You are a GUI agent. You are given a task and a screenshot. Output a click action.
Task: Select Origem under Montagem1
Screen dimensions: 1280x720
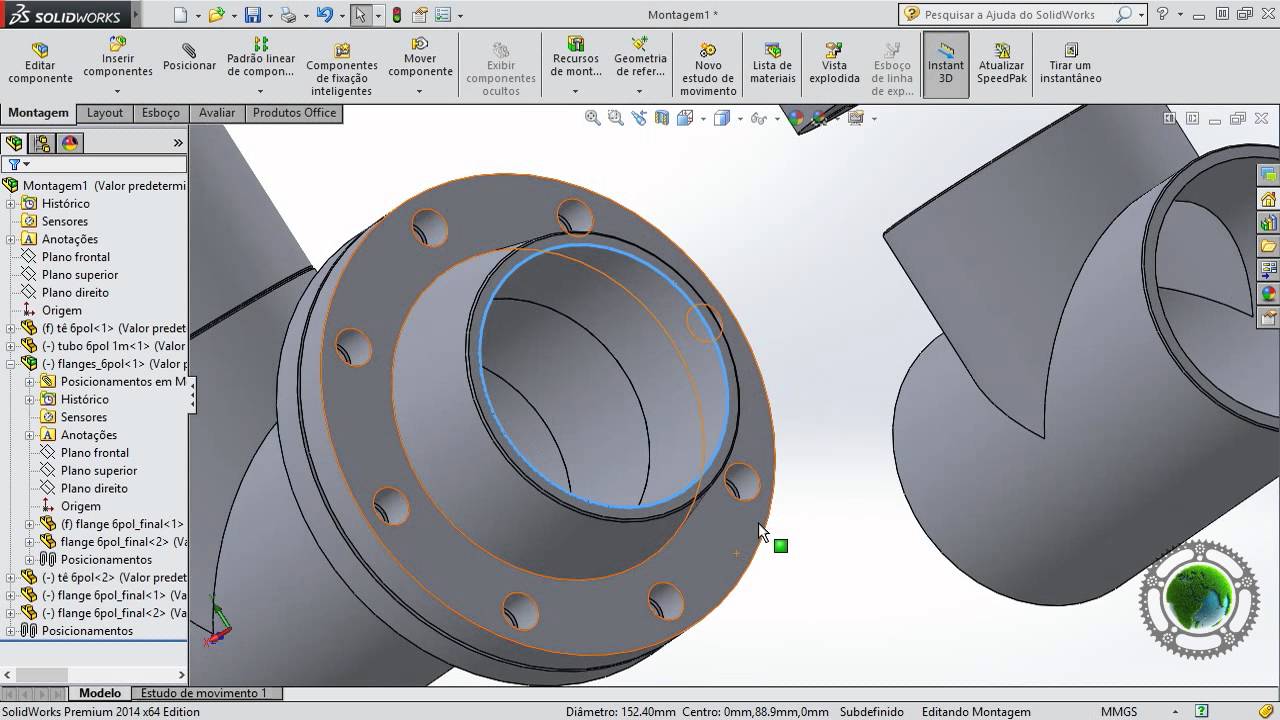click(62, 311)
